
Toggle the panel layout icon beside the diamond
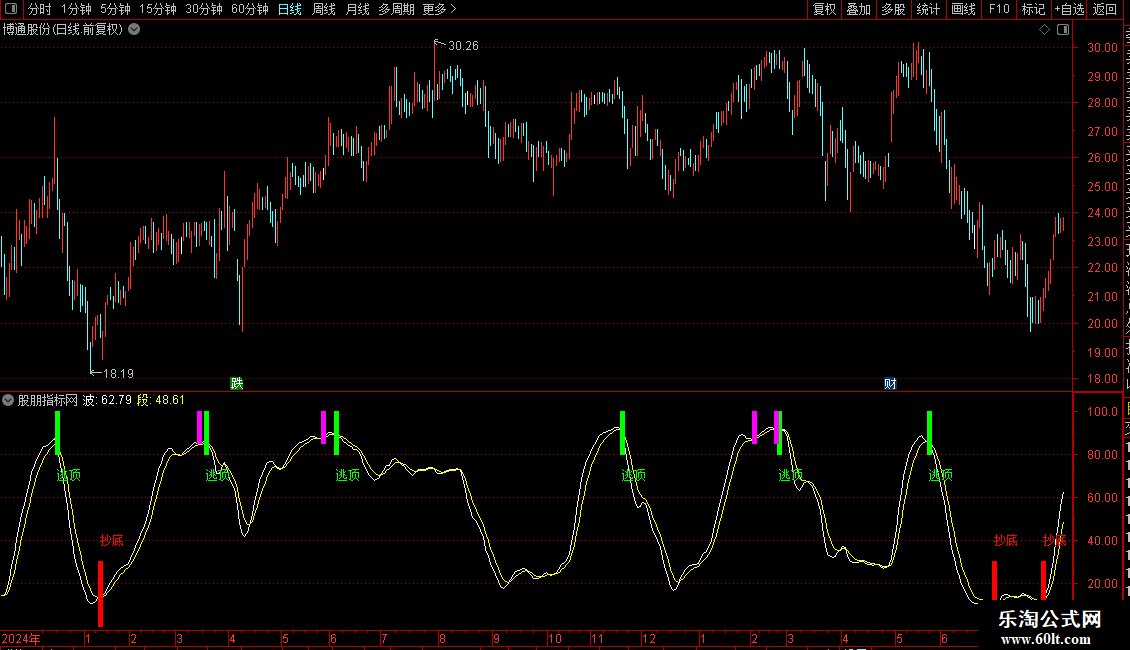click(1063, 30)
